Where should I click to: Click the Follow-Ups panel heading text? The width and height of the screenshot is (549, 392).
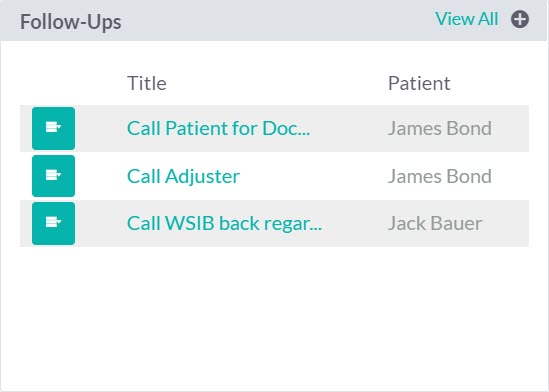click(71, 22)
